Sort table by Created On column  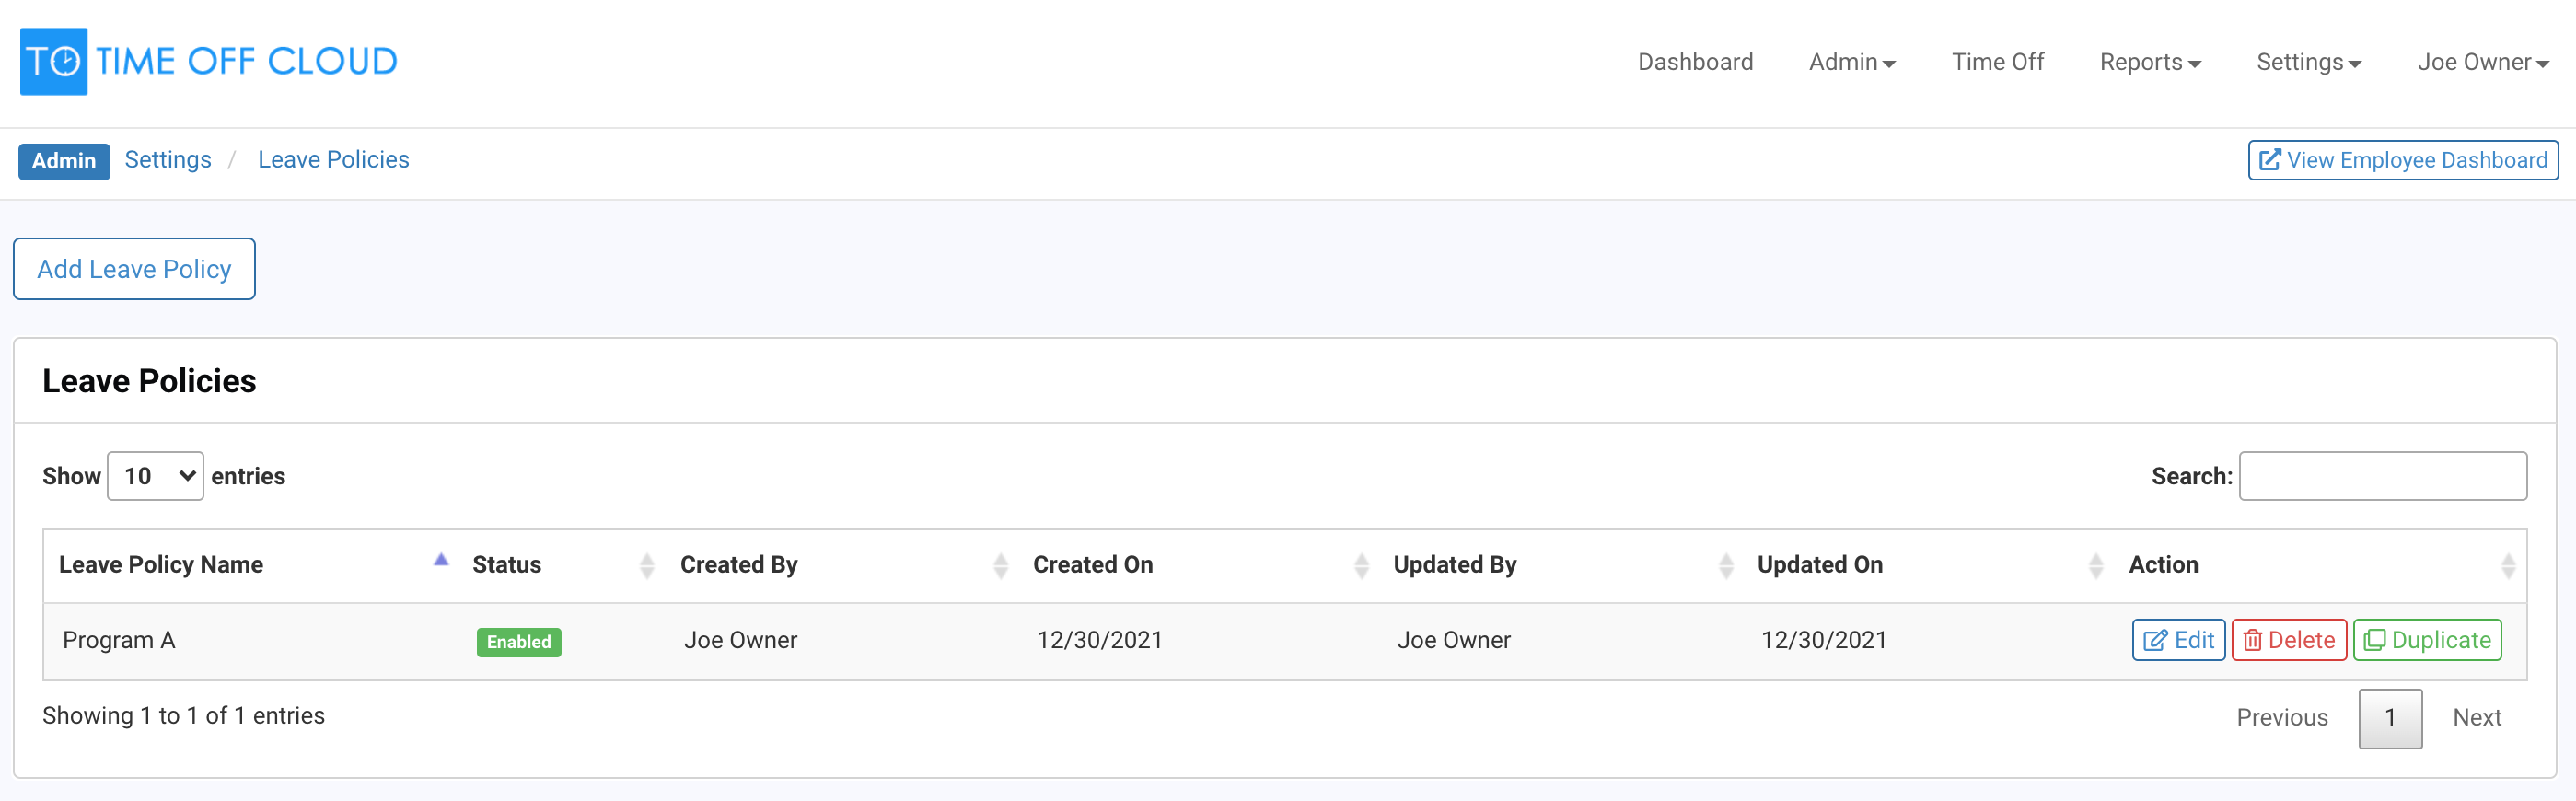1199,565
